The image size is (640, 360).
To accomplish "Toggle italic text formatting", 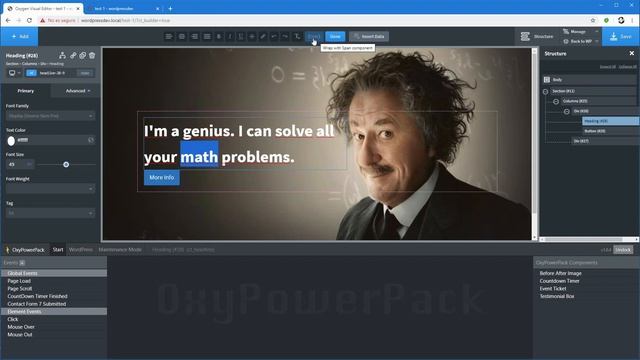I will click(230, 36).
